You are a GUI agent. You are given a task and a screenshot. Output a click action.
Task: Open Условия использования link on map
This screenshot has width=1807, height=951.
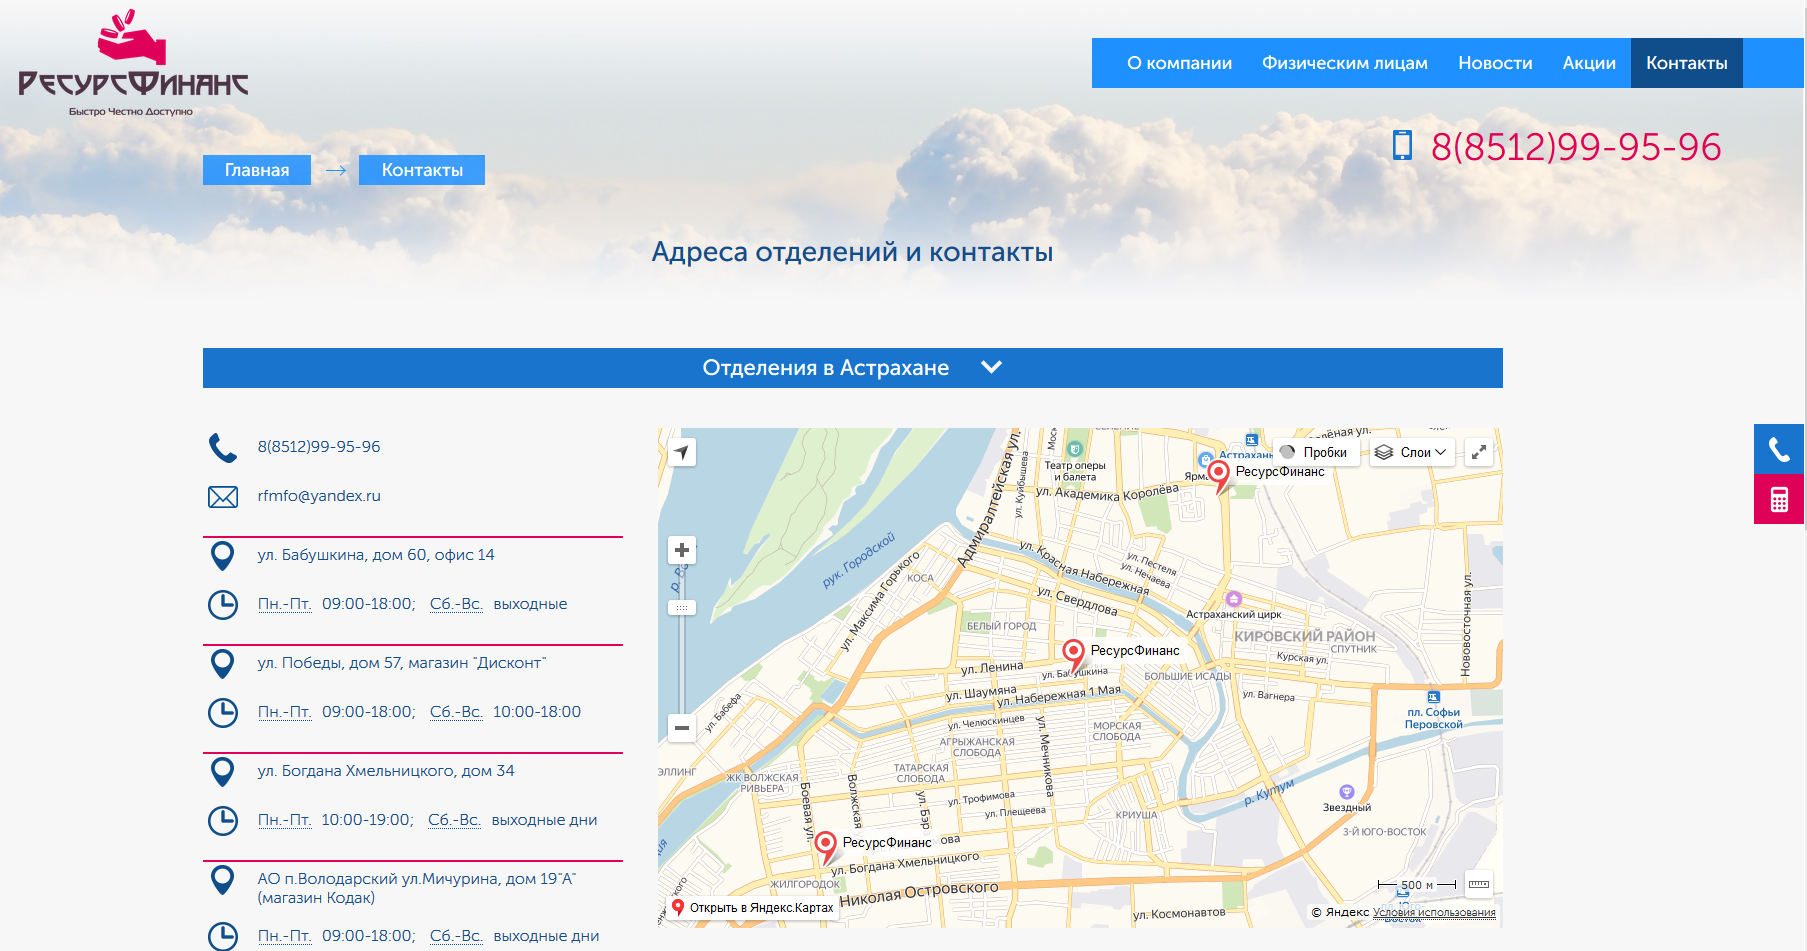tap(1434, 912)
